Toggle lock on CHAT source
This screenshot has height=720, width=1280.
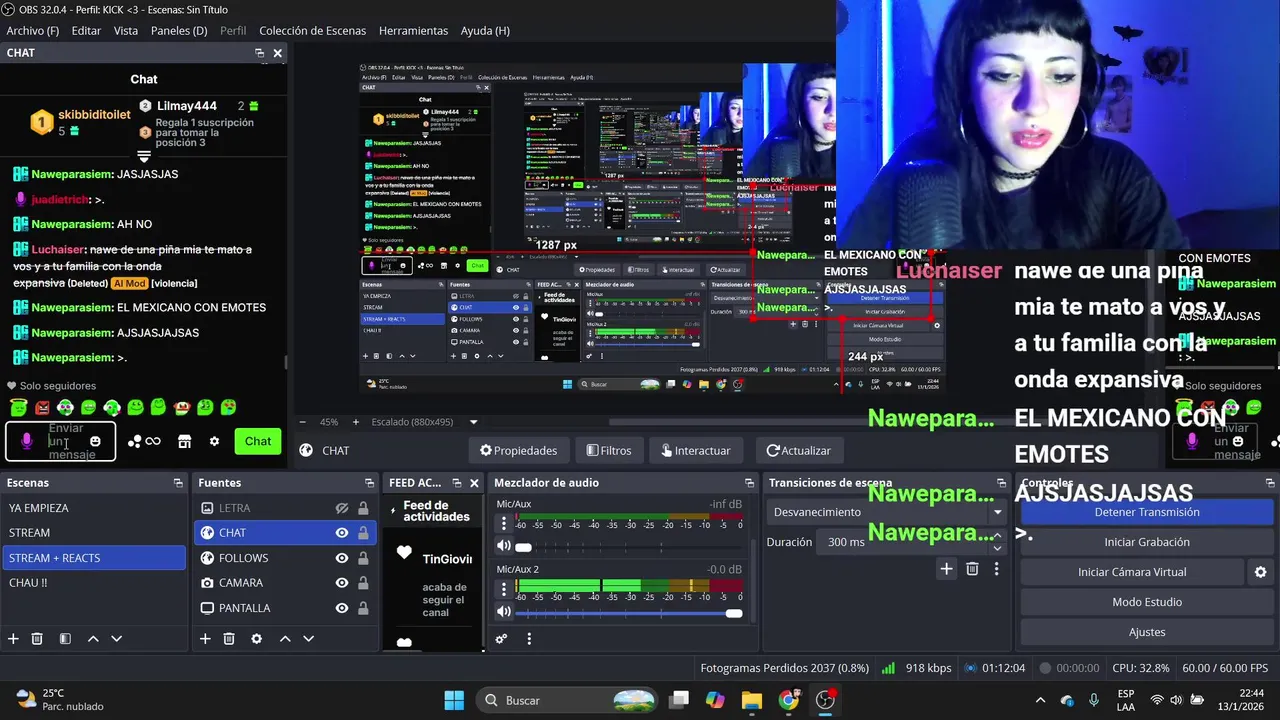(363, 533)
